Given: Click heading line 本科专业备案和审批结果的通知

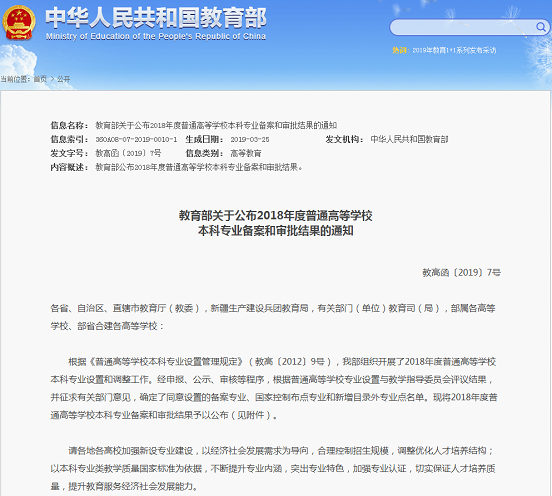Looking at the screenshot, I should (x=276, y=231).
